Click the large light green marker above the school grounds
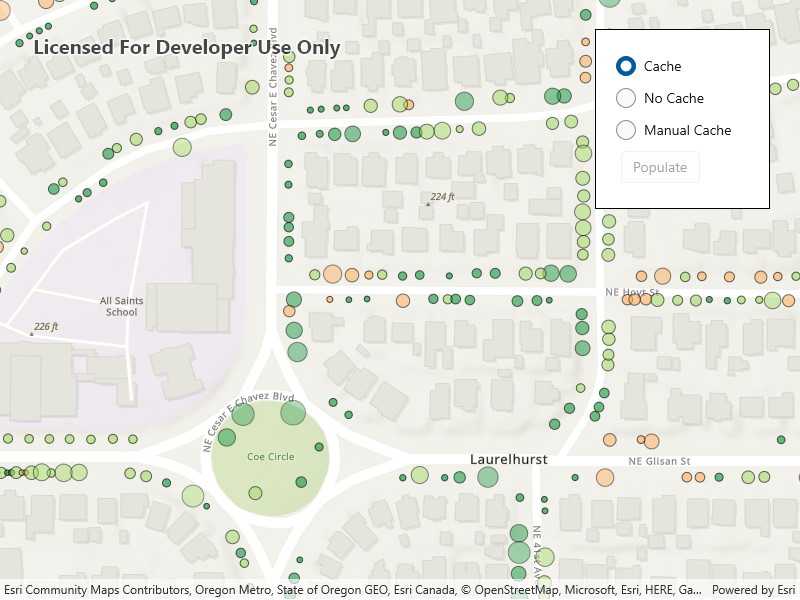800x600 pixels. (x=182, y=148)
